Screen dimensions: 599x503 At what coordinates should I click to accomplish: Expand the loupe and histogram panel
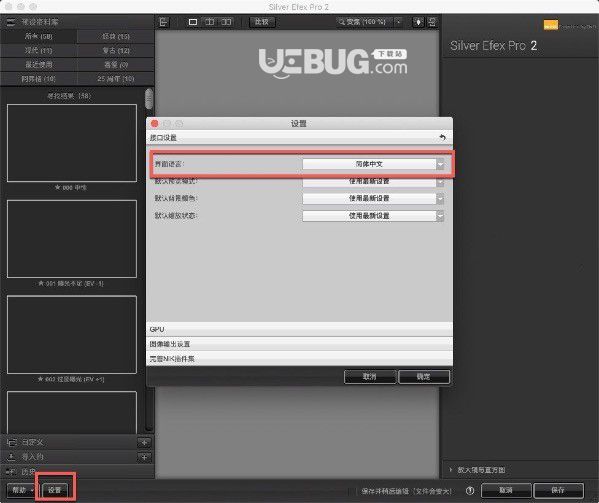481,470
